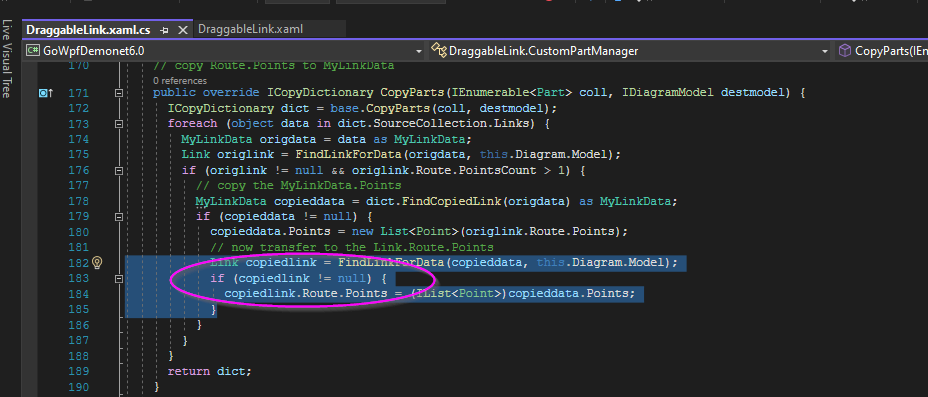Open the Live Visual Tree side panel

point(7,59)
